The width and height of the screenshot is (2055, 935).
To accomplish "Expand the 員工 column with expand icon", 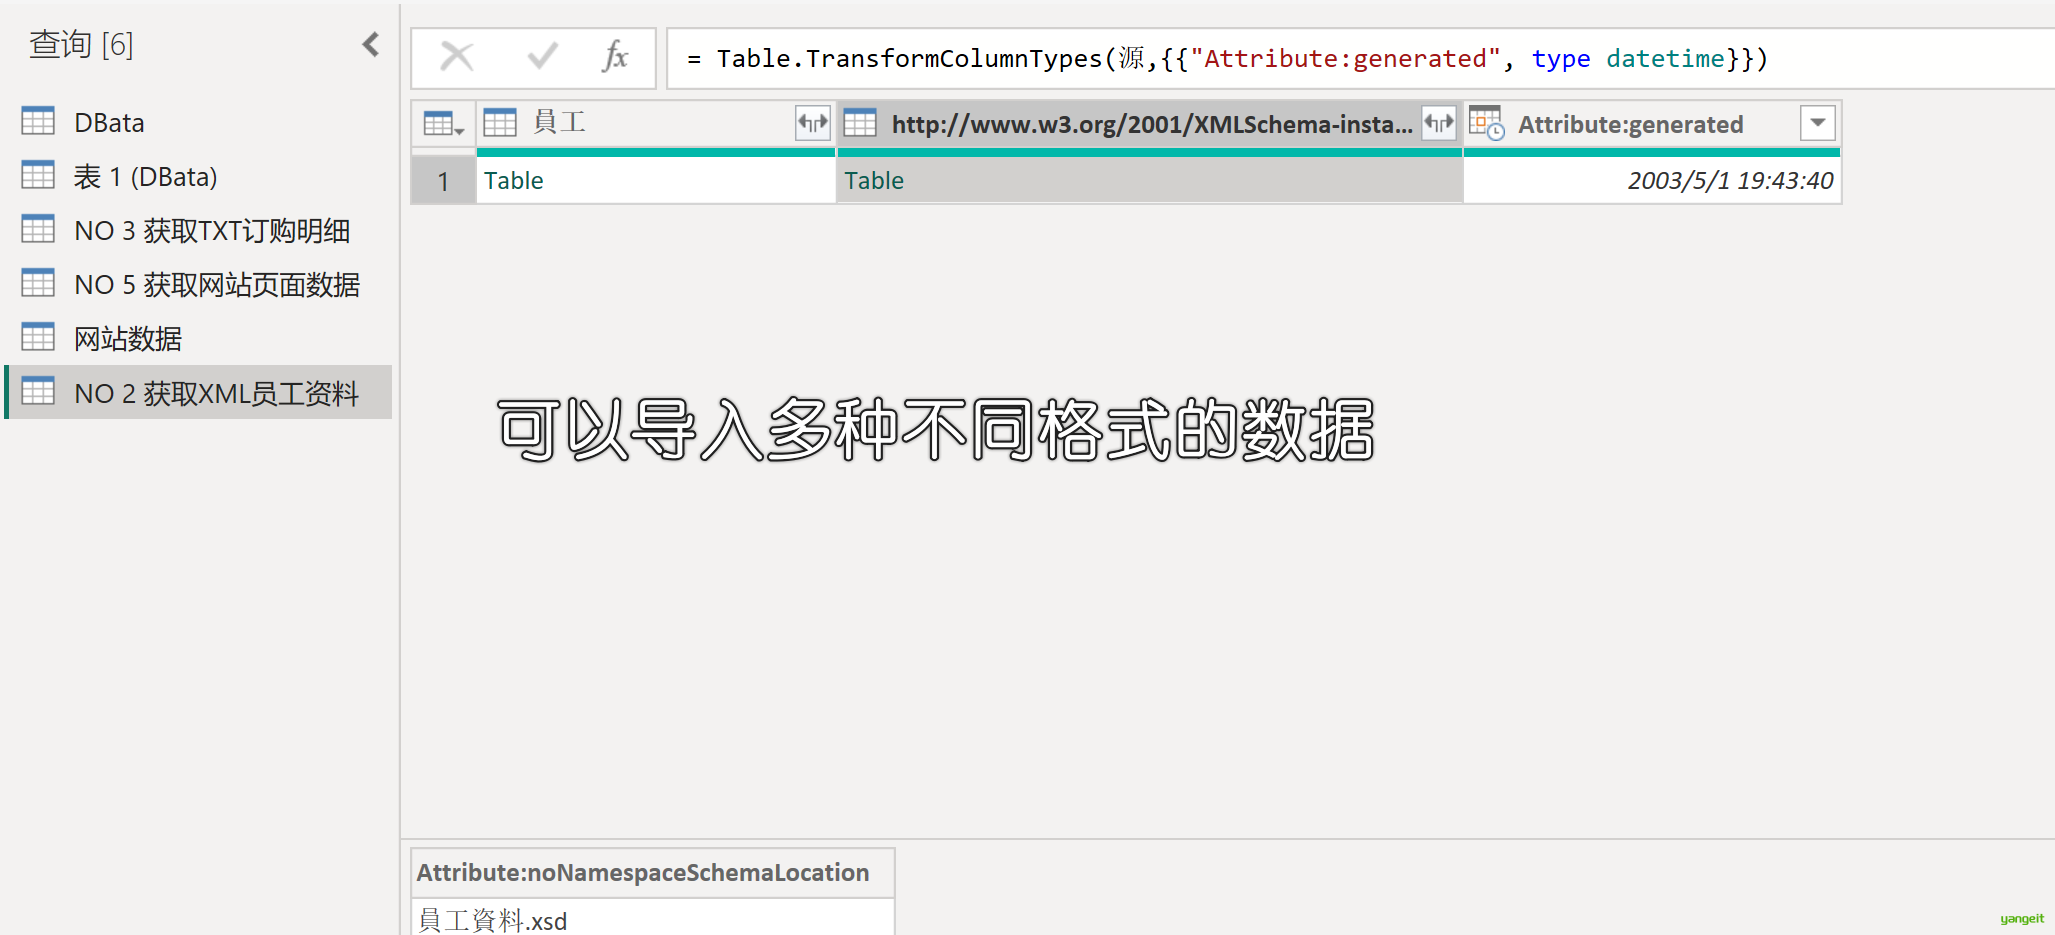I will click(x=812, y=124).
